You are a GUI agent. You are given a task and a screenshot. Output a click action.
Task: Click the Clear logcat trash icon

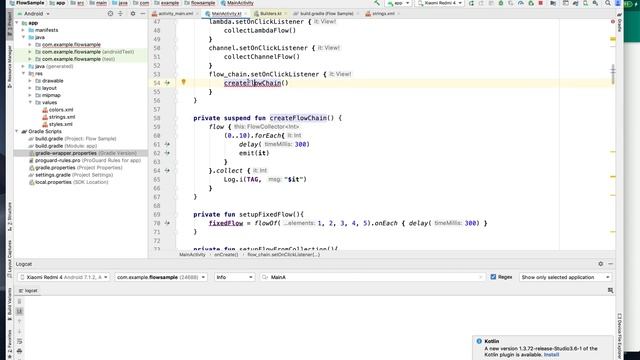(x=19, y=301)
